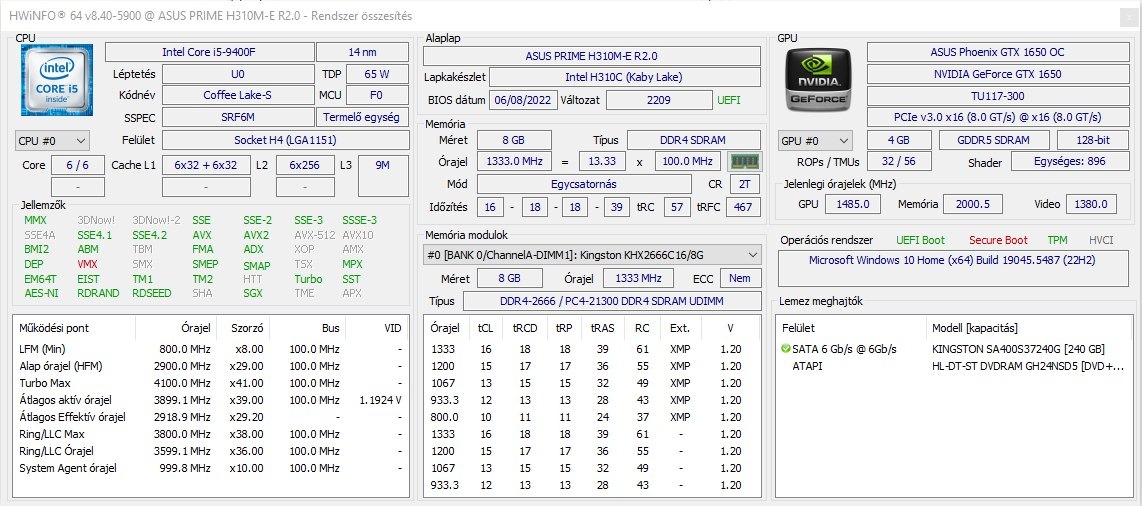Open the CPU #0 selector dropdown

52,140
